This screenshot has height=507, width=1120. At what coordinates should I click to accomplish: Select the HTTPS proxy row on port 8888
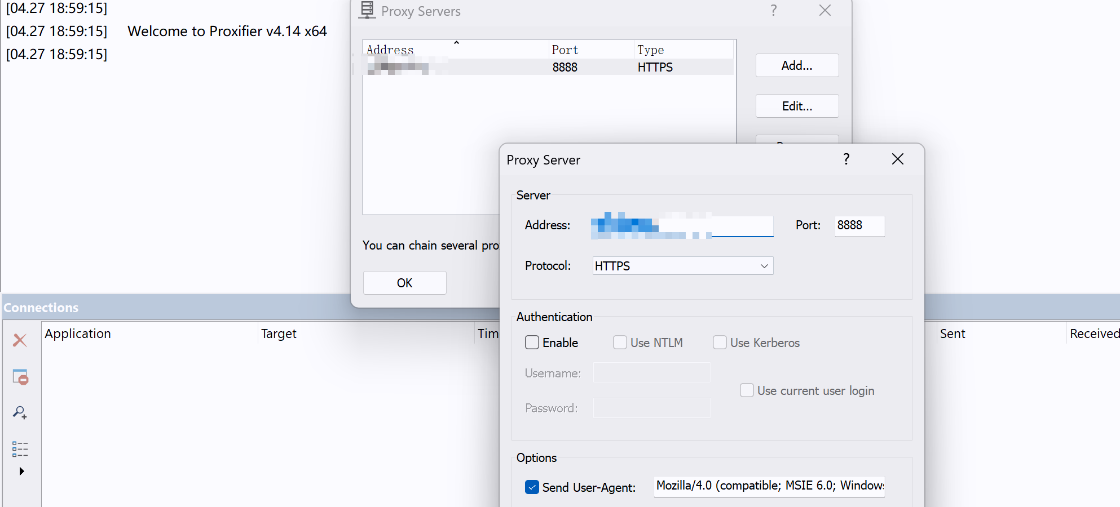[x=547, y=67]
